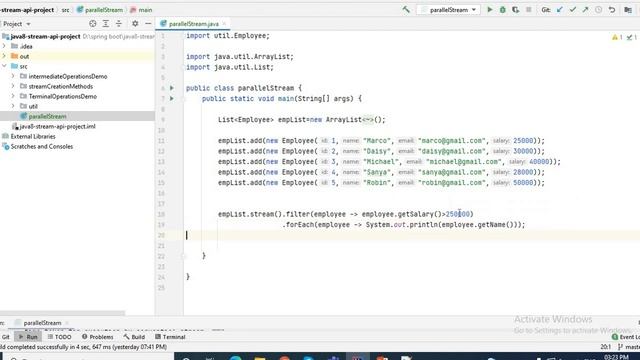Image resolution: width=640 pixels, height=360 pixels.
Task: Expand the TerminalOperationsDemo package
Action: coord(13,96)
